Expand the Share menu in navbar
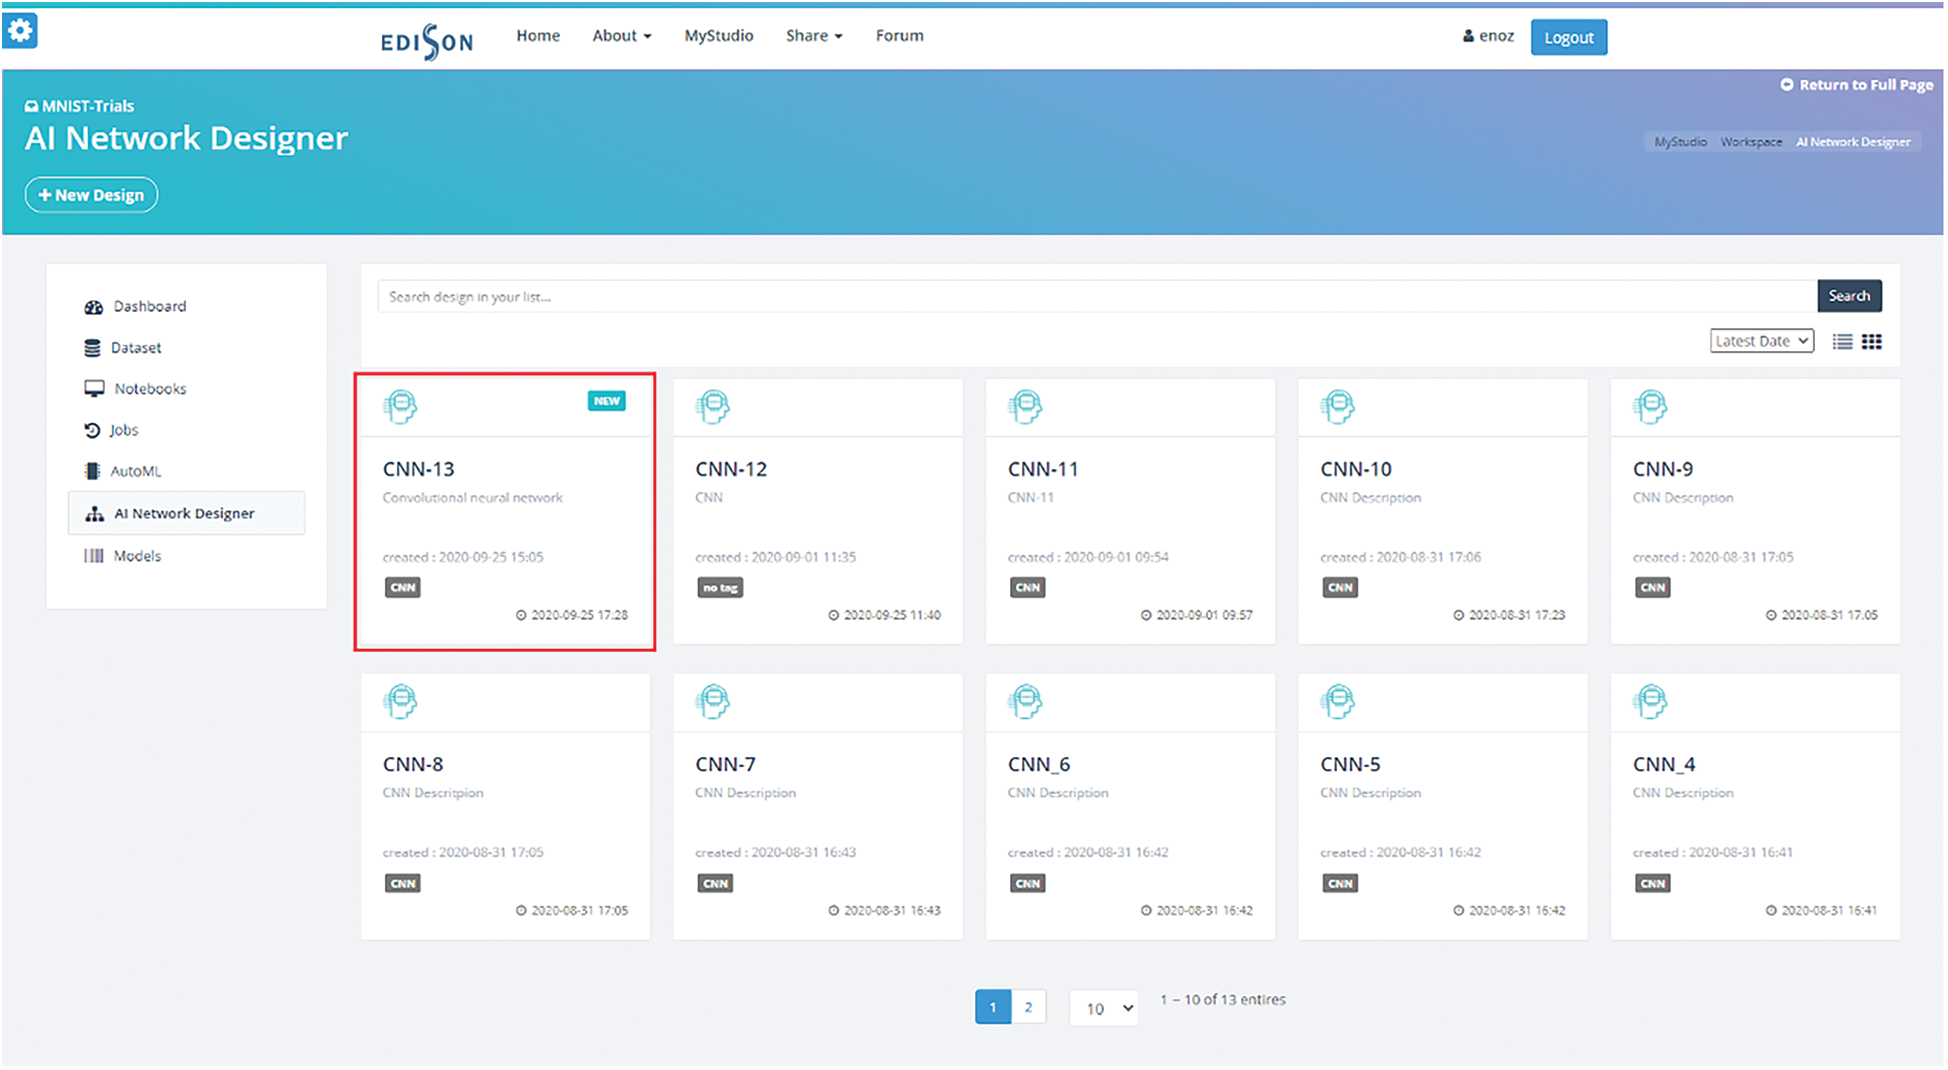 click(x=813, y=36)
